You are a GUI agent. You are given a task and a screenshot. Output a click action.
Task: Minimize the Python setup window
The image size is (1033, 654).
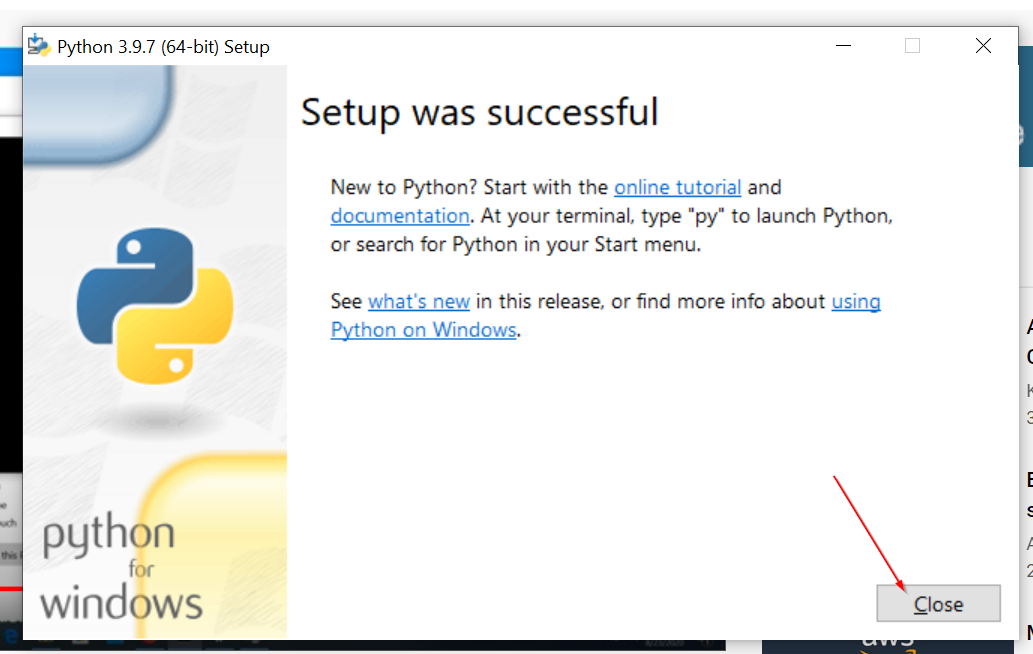(843, 45)
